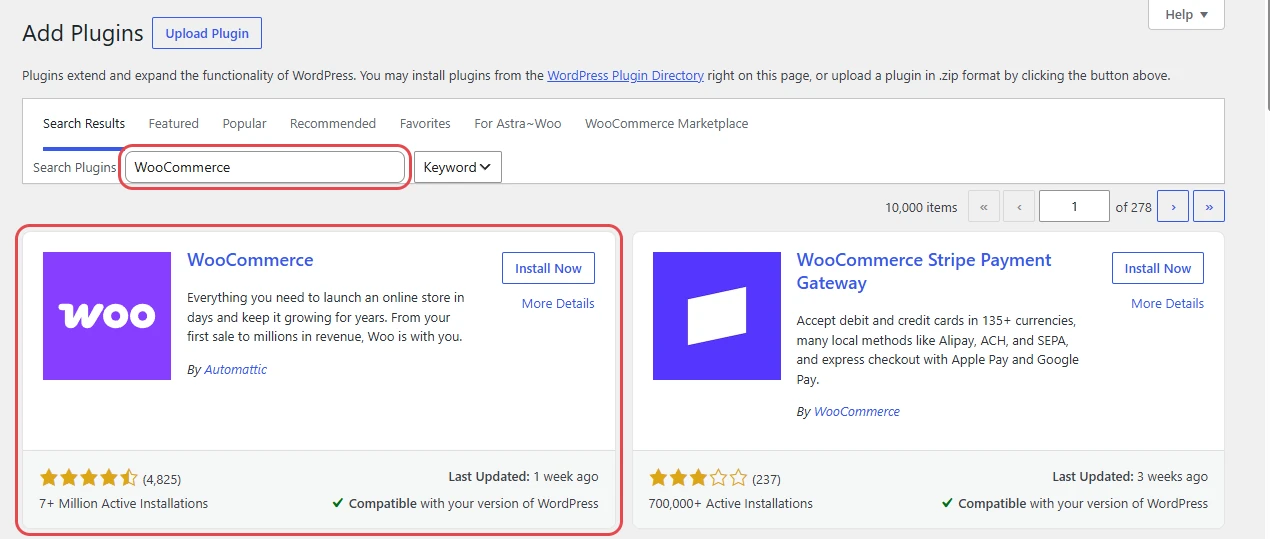This screenshot has height=539, width=1270.
Task: Open WooCommerce Stripe Payment Gateway title link
Action: coord(924,271)
